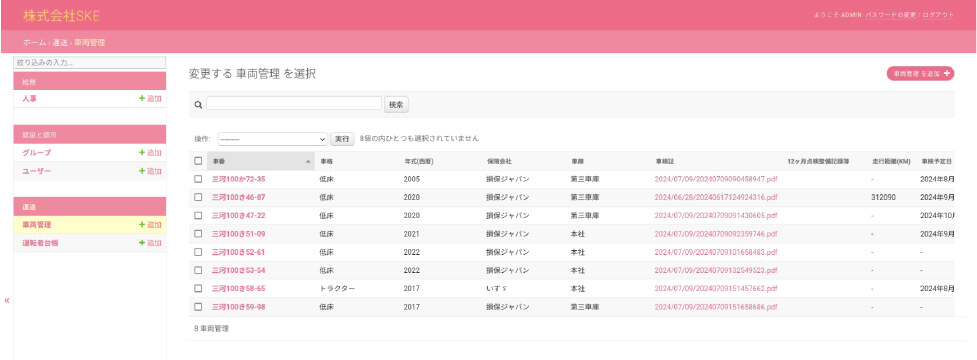Open PDF 20240709132549523.pdf
This screenshot has height=360, width=977.
[716, 270]
